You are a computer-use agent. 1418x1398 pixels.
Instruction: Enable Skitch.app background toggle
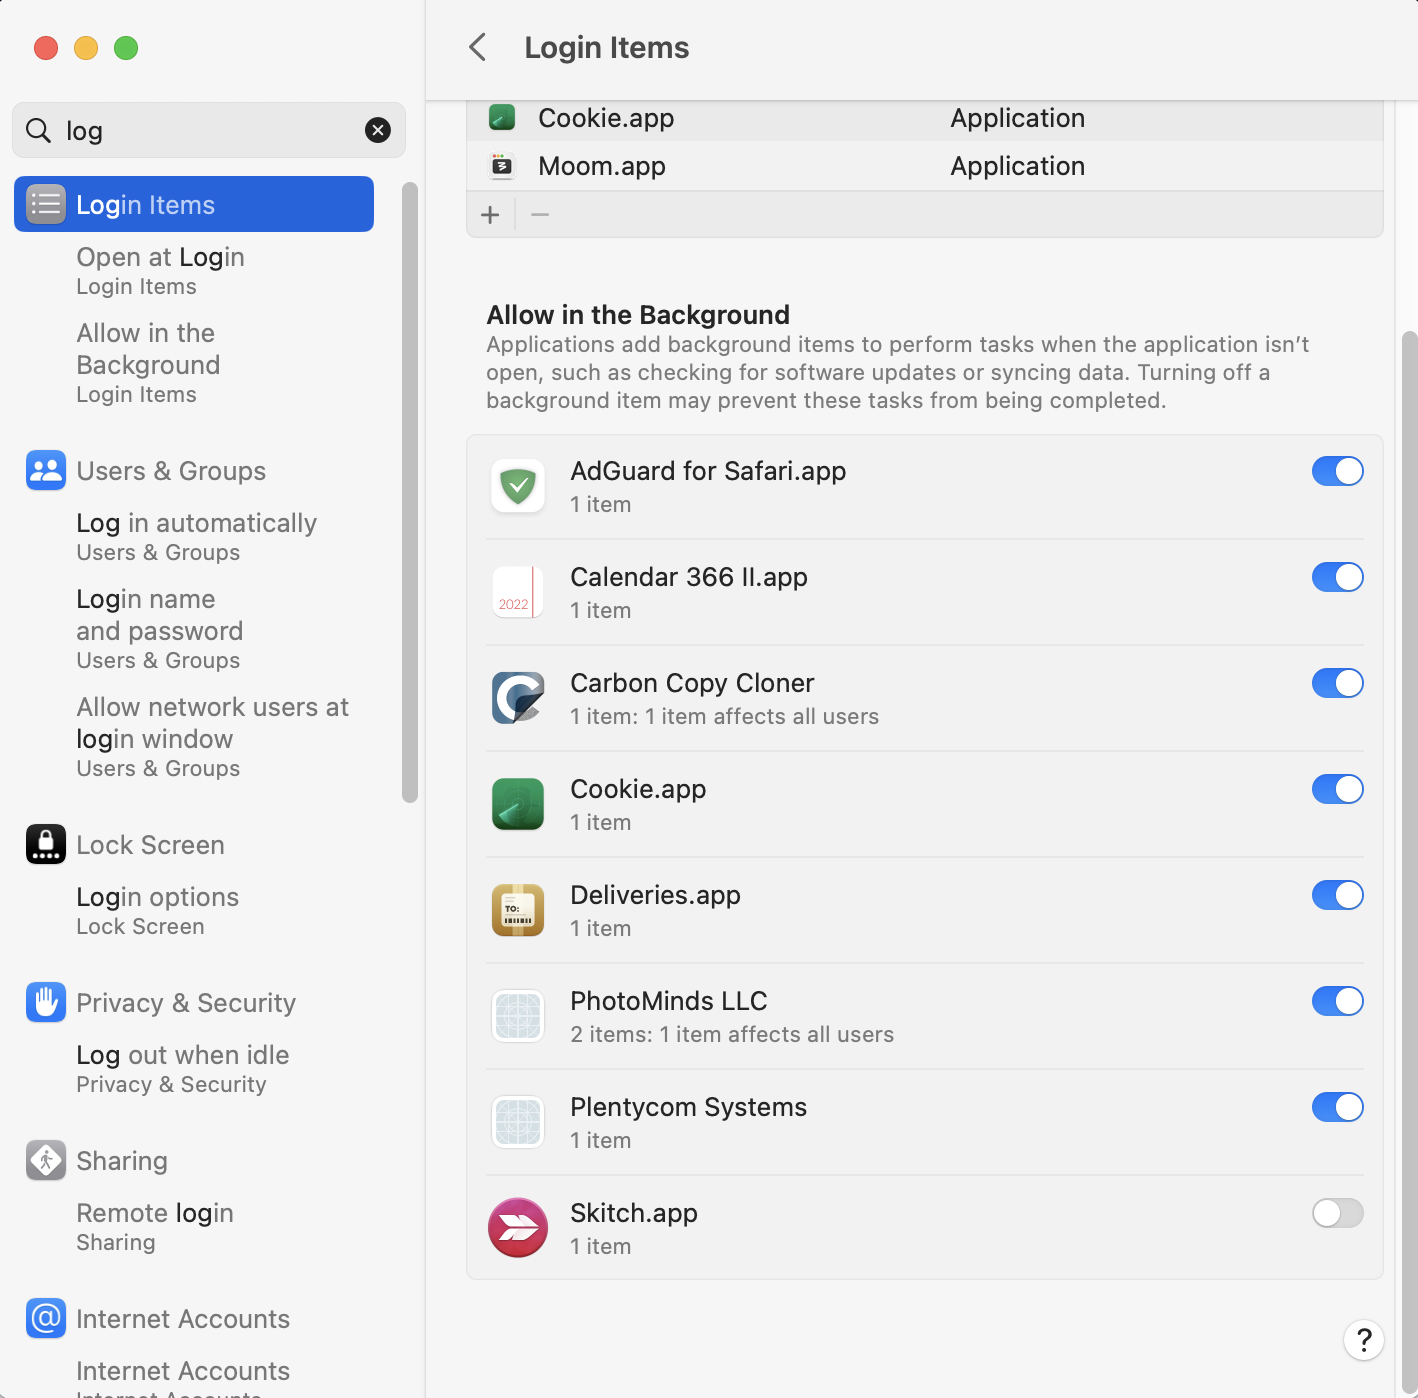tap(1338, 1213)
